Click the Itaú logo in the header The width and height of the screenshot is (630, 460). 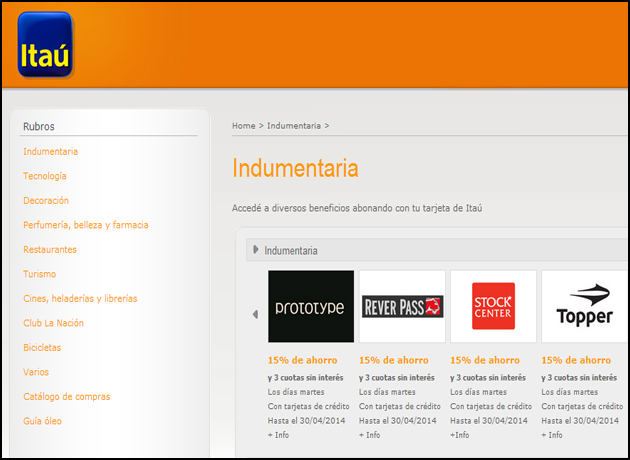(45, 45)
